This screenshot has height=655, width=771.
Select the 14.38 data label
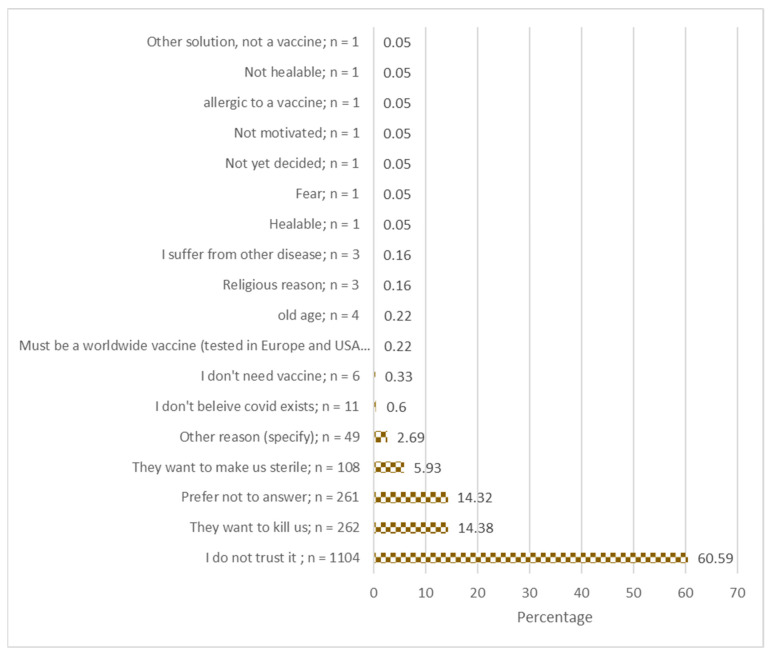(x=475, y=528)
